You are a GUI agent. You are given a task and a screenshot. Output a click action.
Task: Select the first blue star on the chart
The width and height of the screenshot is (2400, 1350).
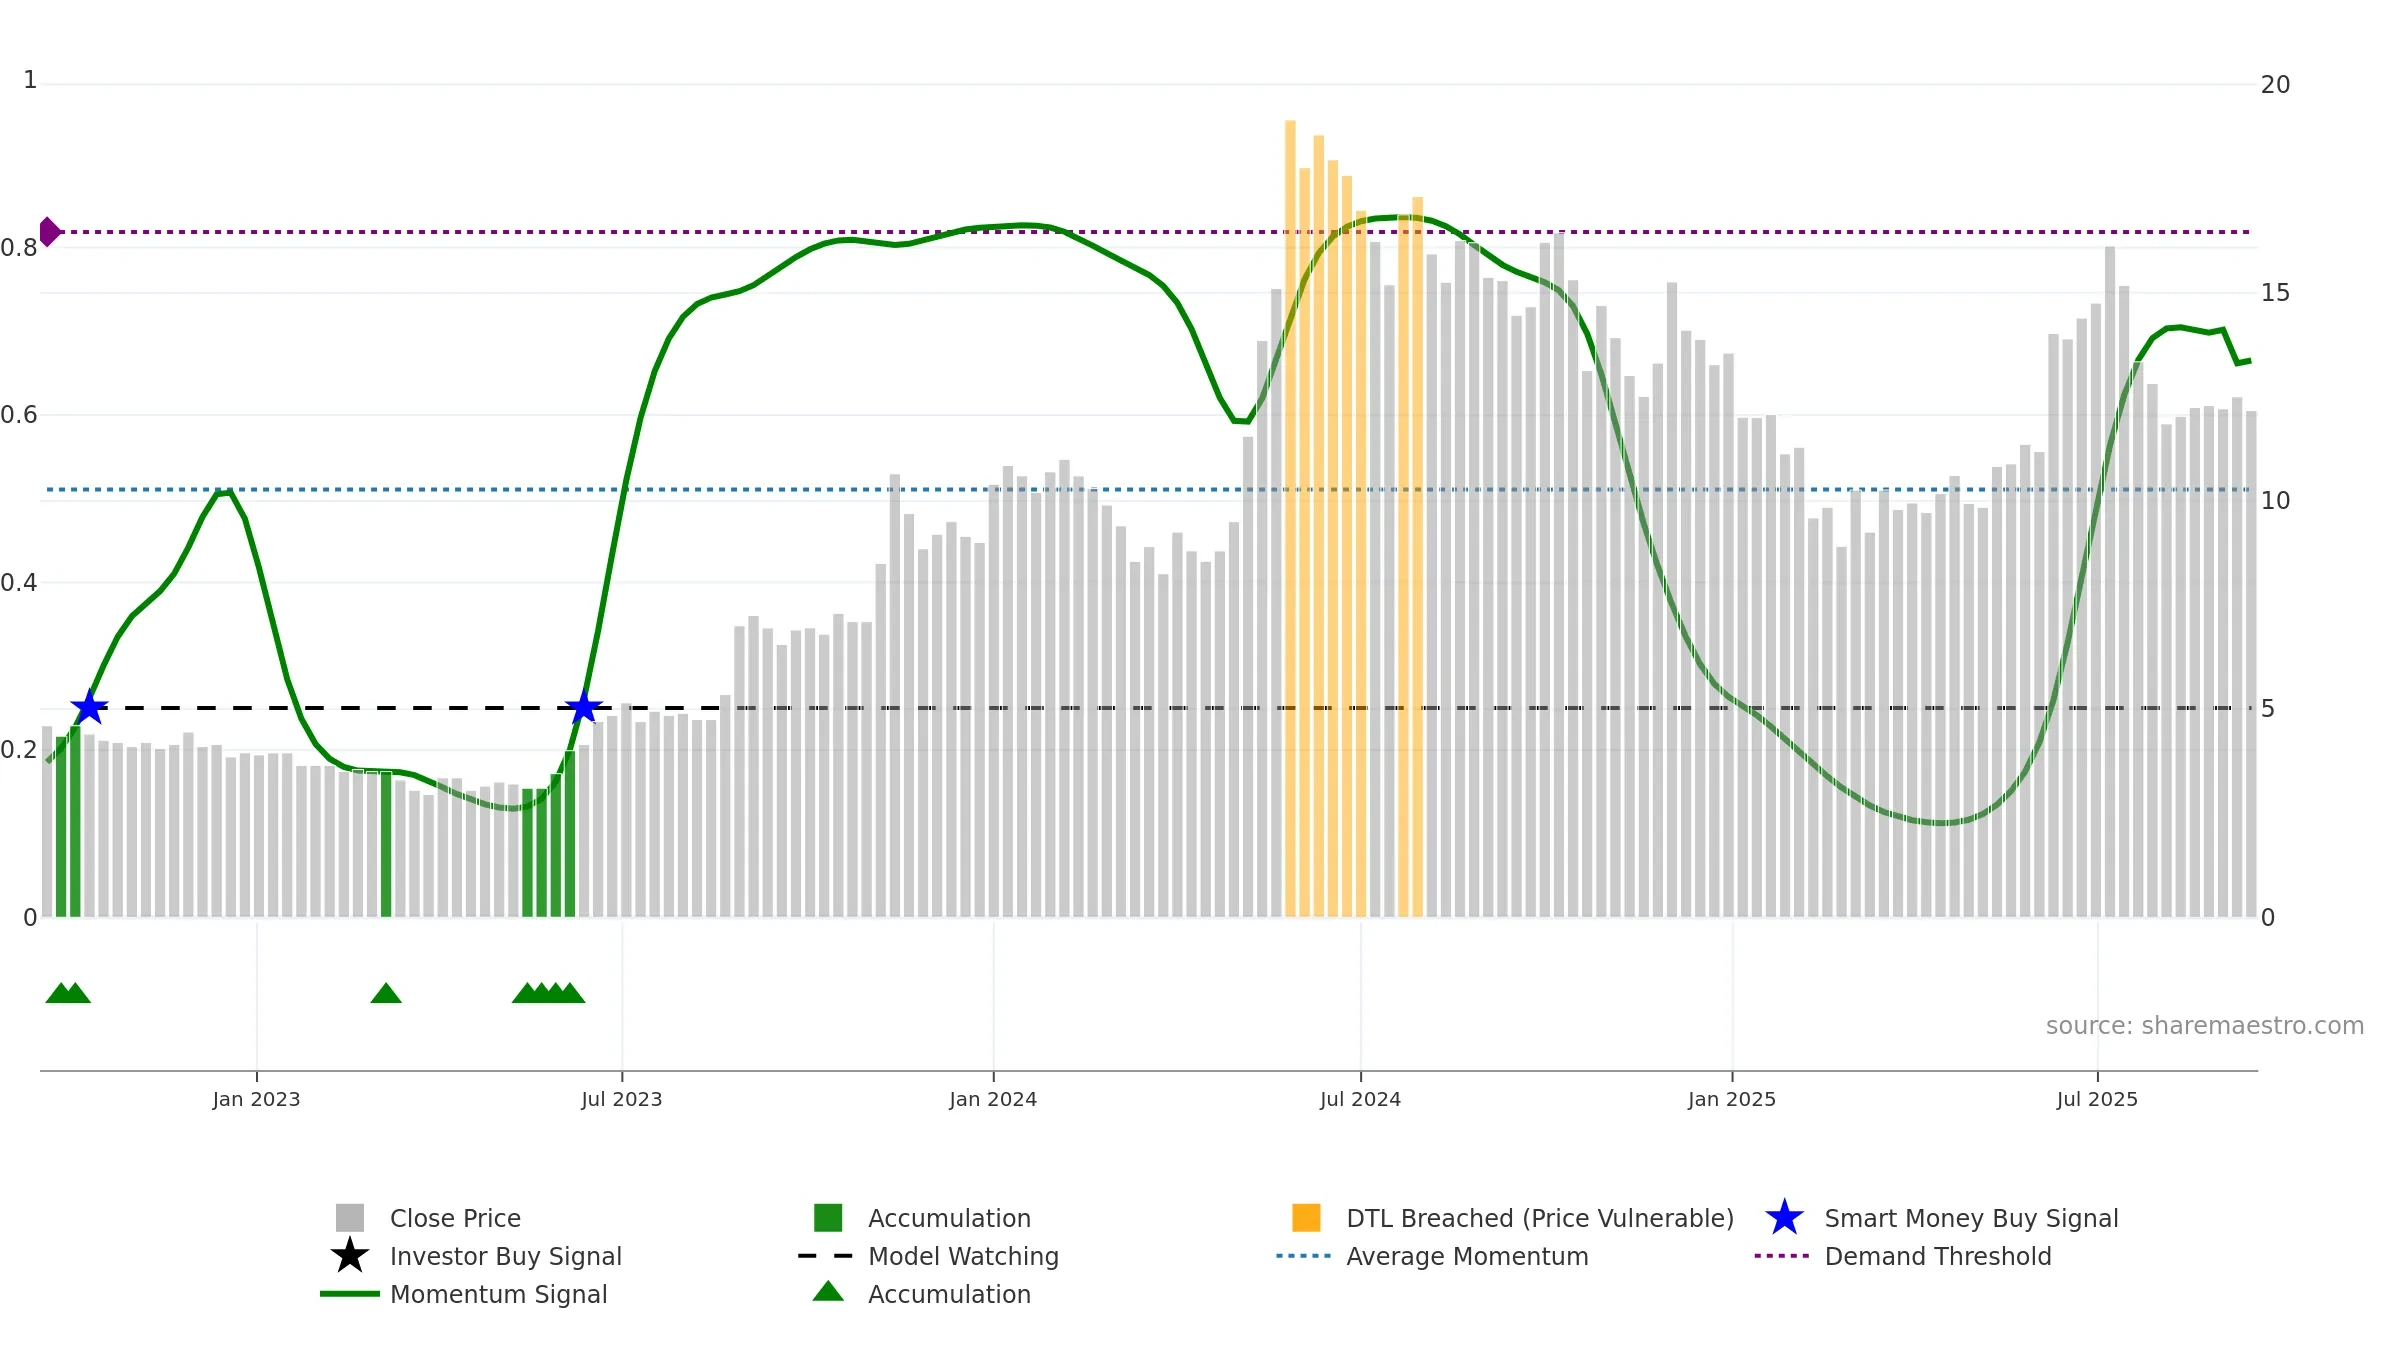90,708
